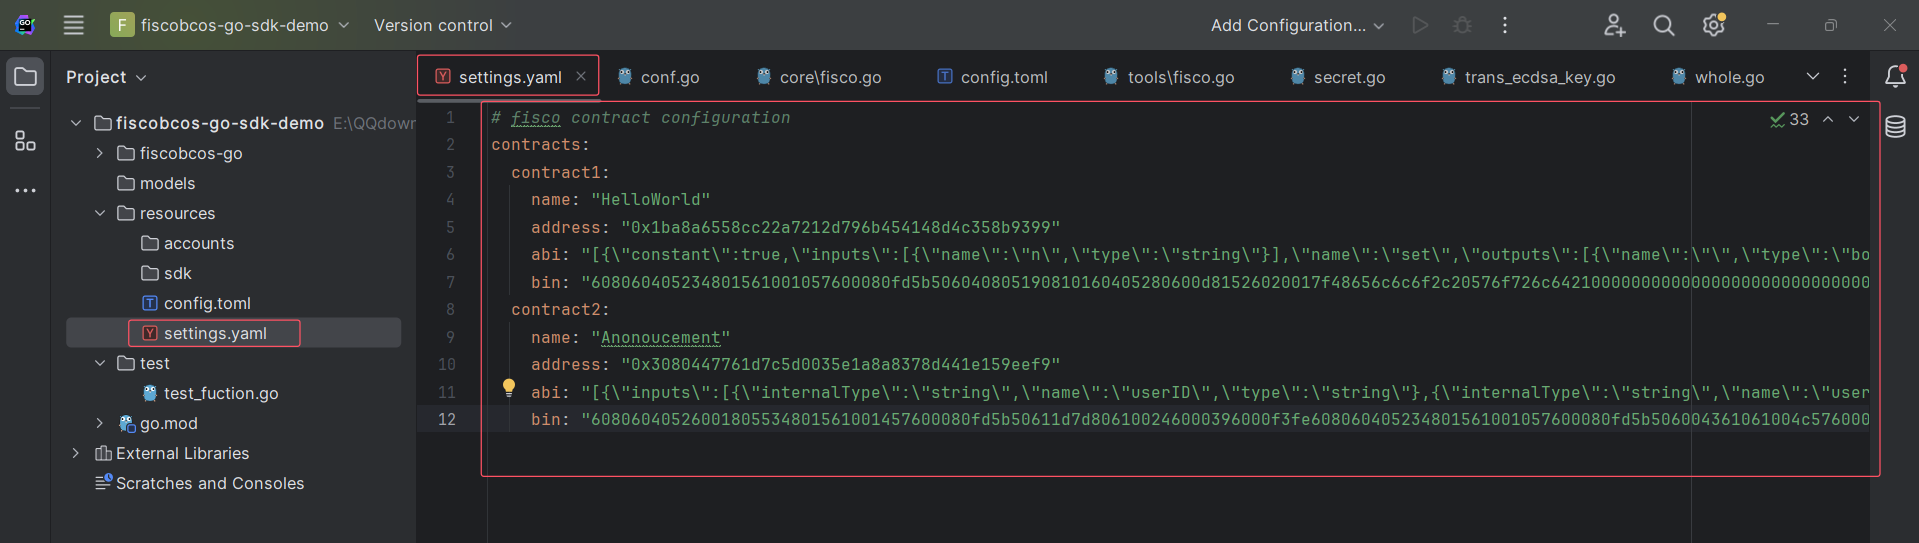This screenshot has width=1919, height=543.
Task: Click the contracts: key on line 2
Action: click(541, 145)
